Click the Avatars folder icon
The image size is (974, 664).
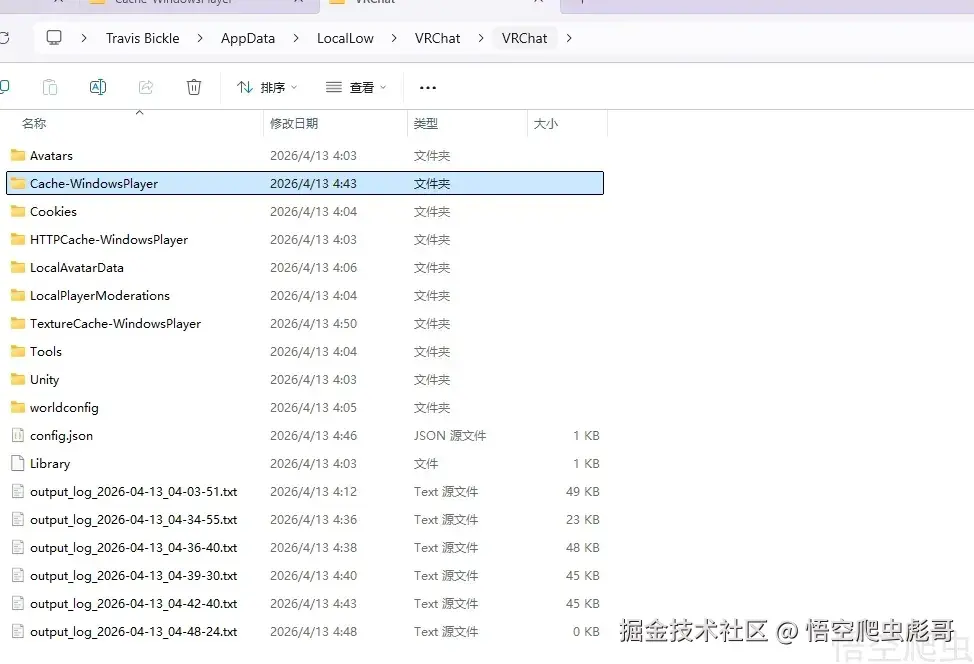click(x=18, y=155)
